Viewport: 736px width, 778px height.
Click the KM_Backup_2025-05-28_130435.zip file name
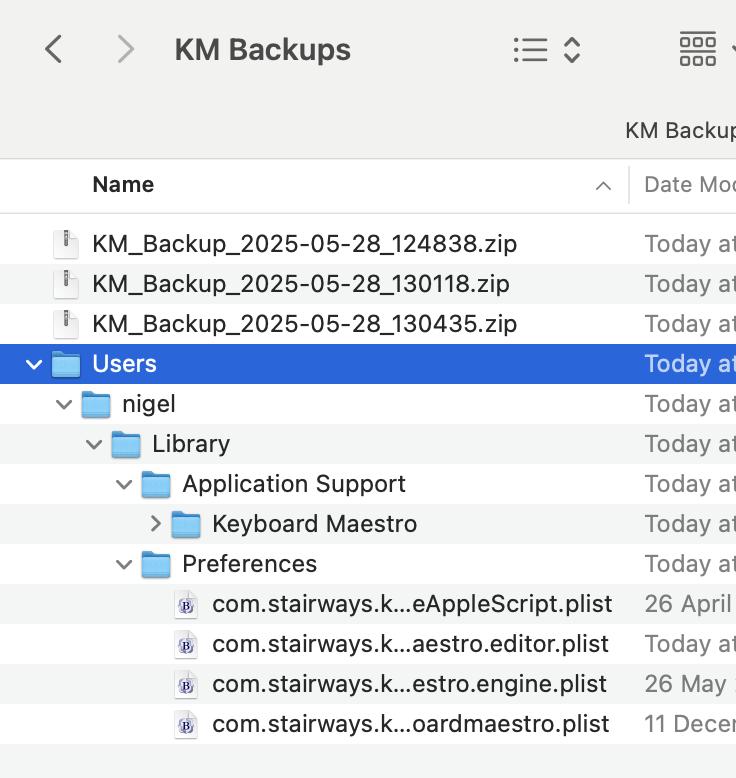click(x=304, y=324)
